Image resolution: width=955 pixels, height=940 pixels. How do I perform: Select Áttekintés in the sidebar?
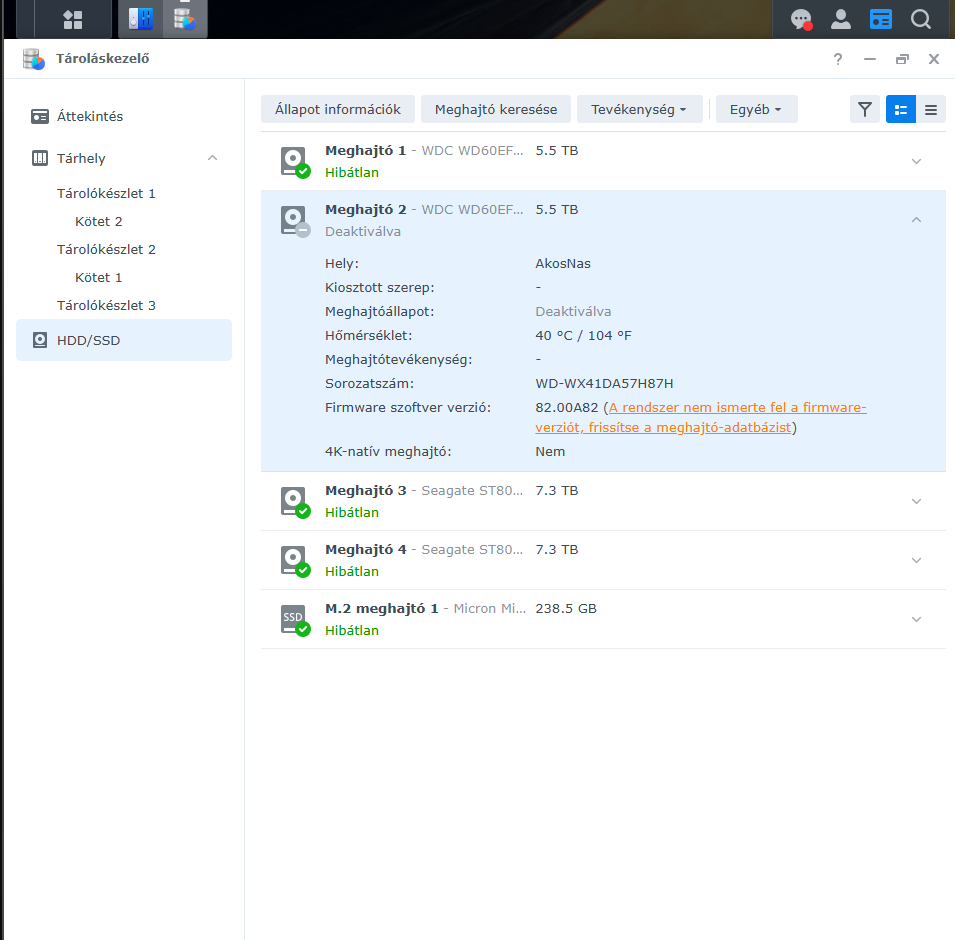(x=90, y=116)
